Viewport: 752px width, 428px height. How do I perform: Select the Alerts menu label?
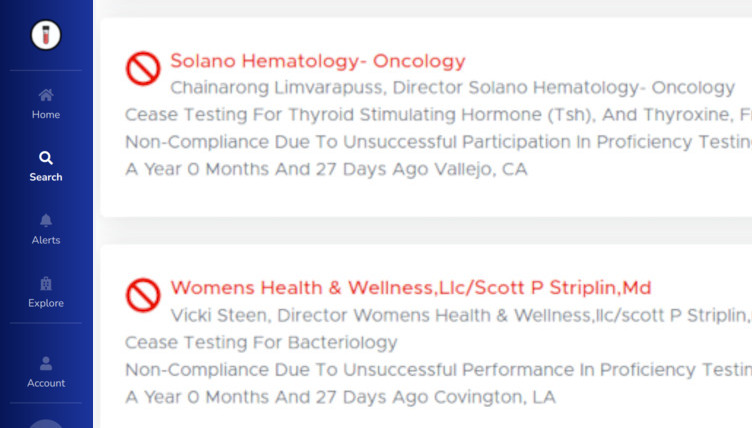(x=46, y=240)
